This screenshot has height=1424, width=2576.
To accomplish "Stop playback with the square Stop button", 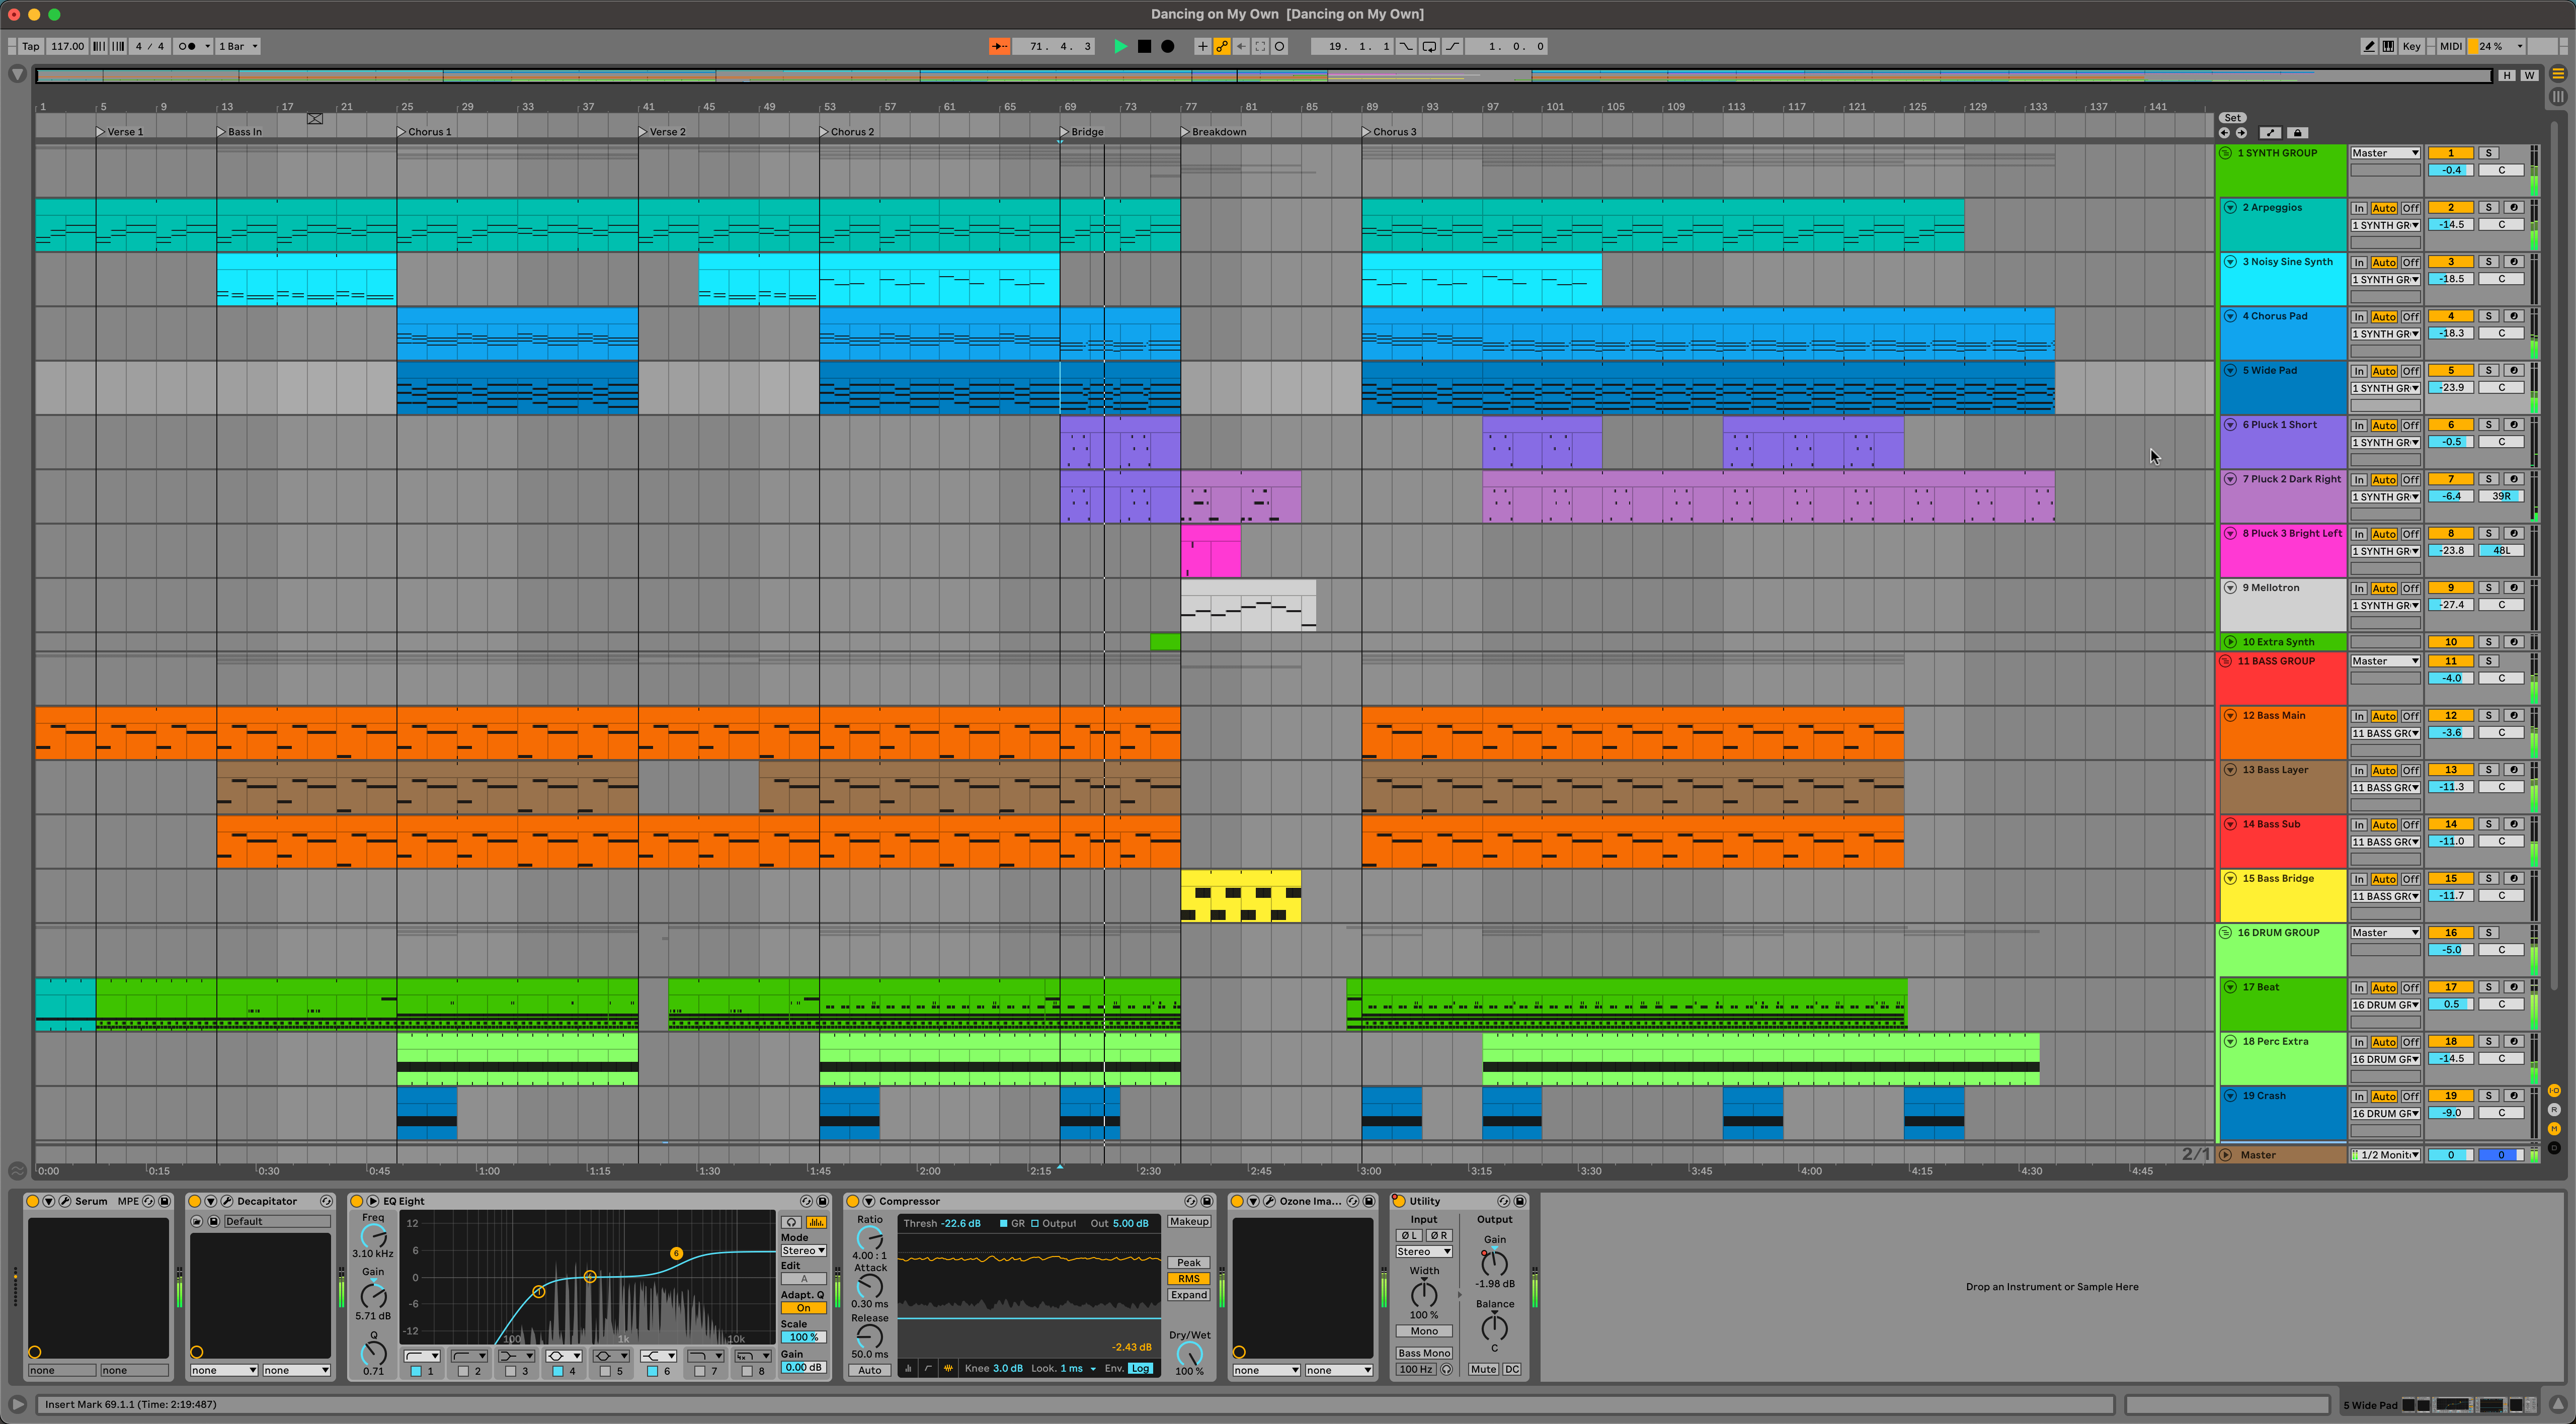I will pyautogui.click(x=1144, y=46).
